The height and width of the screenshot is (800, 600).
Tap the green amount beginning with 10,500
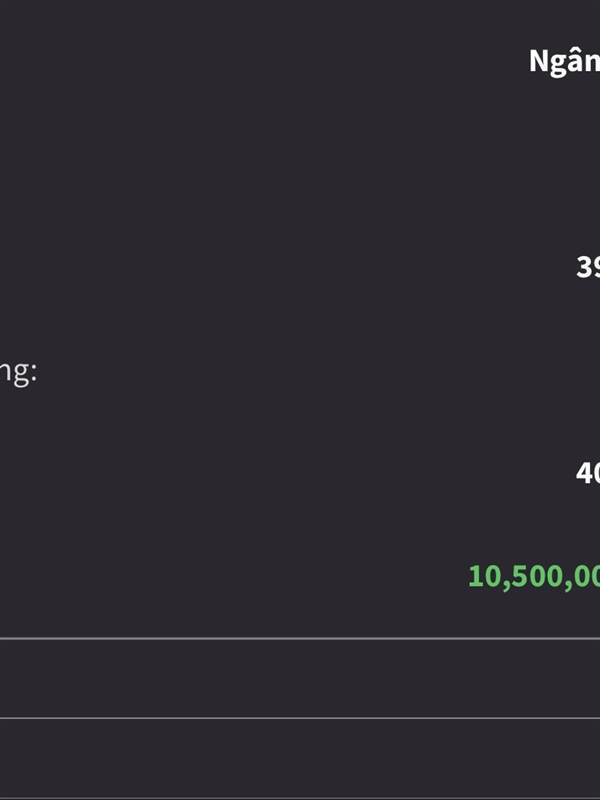tap(534, 576)
